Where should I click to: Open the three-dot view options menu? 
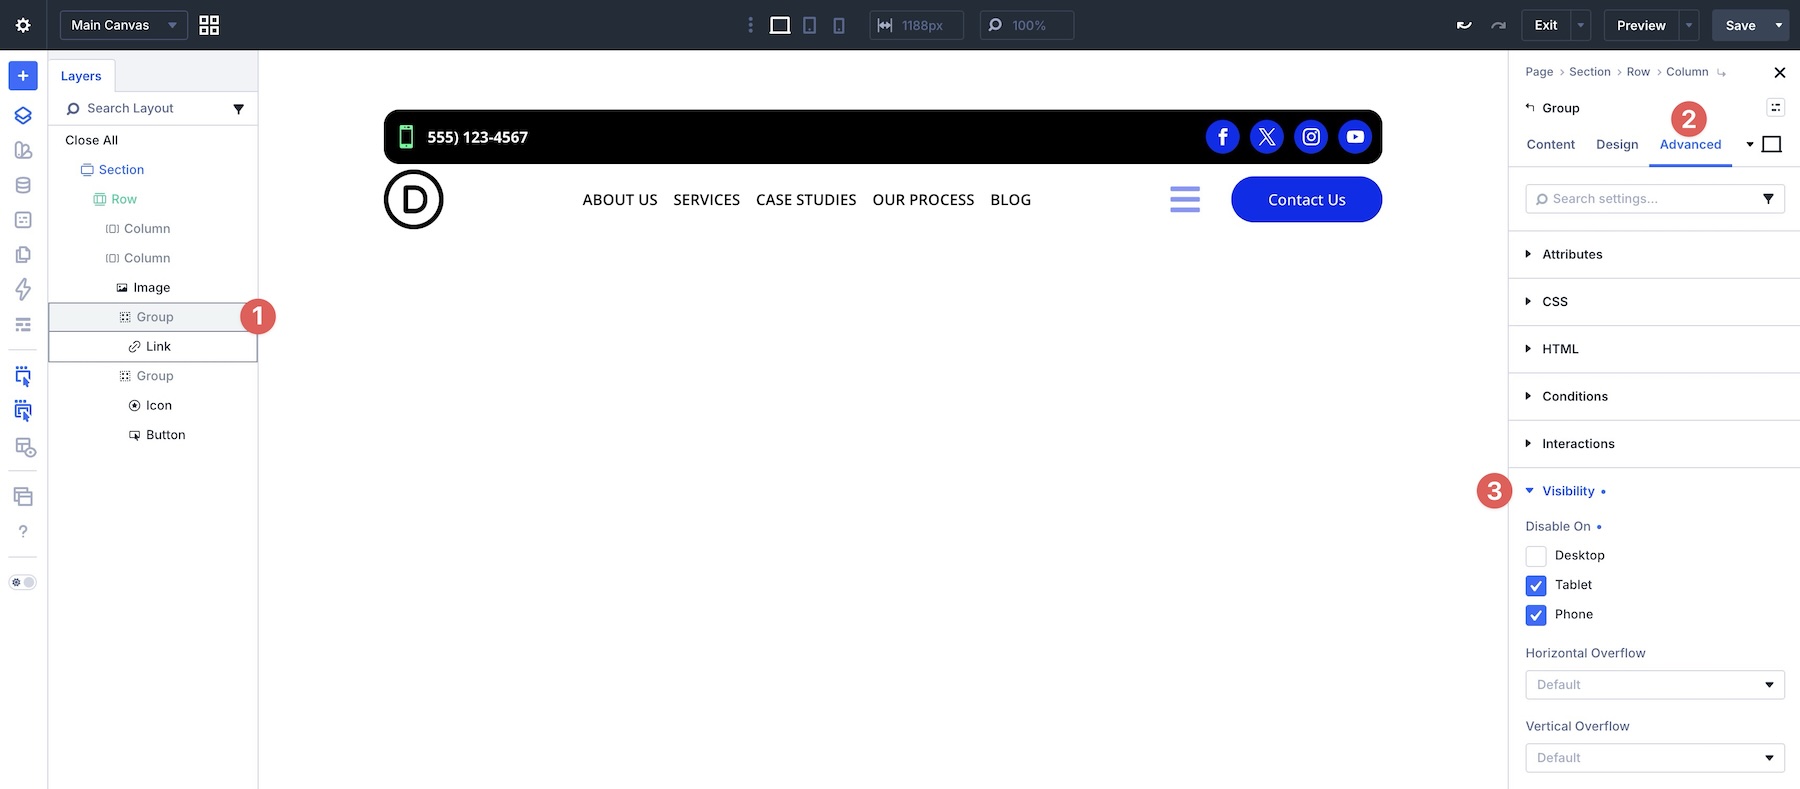(x=751, y=25)
